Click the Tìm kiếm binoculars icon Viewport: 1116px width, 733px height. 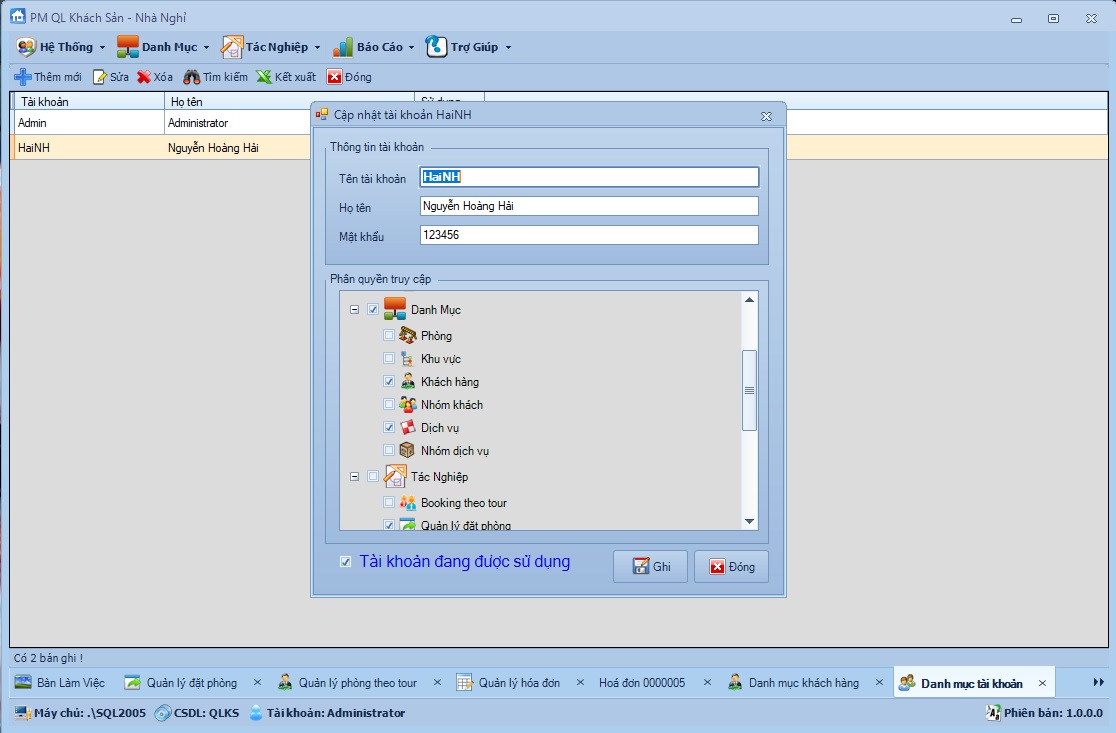(191, 77)
